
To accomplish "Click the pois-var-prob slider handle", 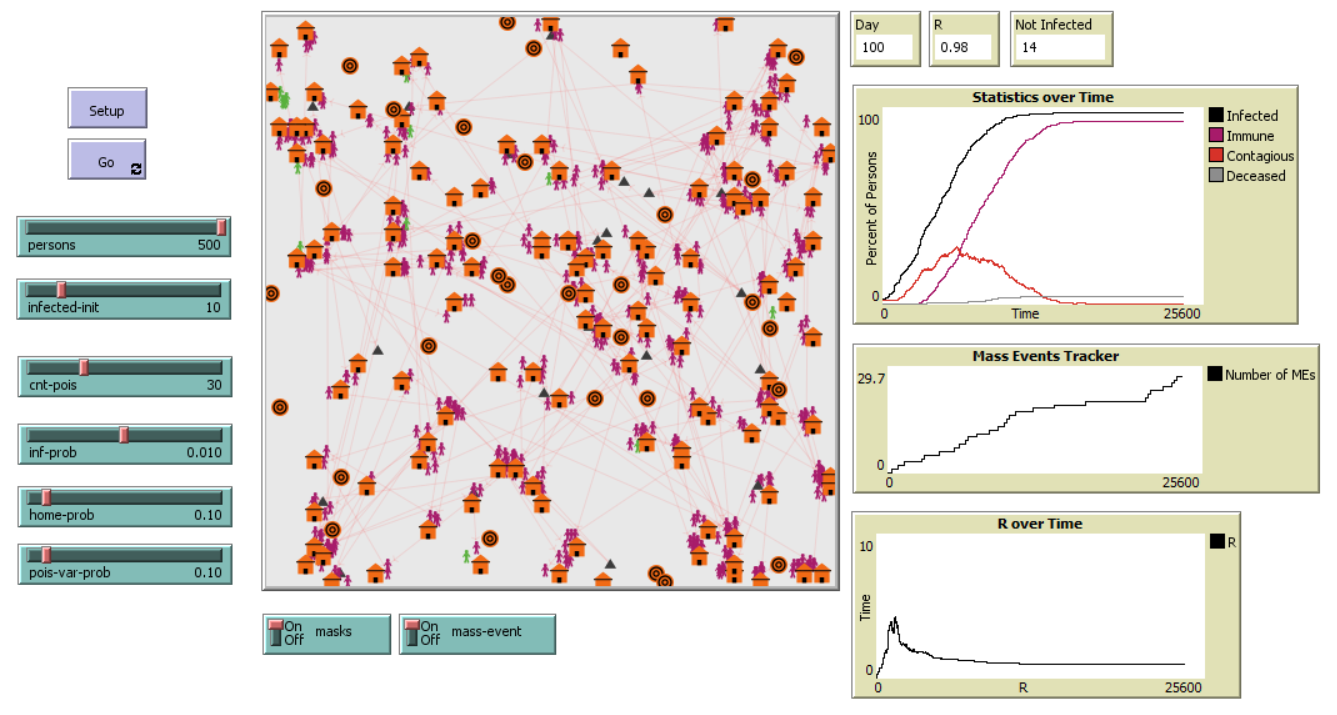I will (x=46, y=554).
